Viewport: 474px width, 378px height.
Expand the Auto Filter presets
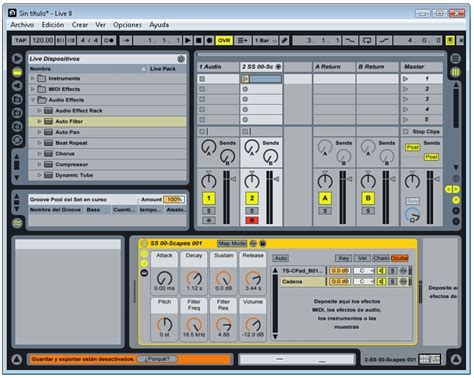(39, 121)
